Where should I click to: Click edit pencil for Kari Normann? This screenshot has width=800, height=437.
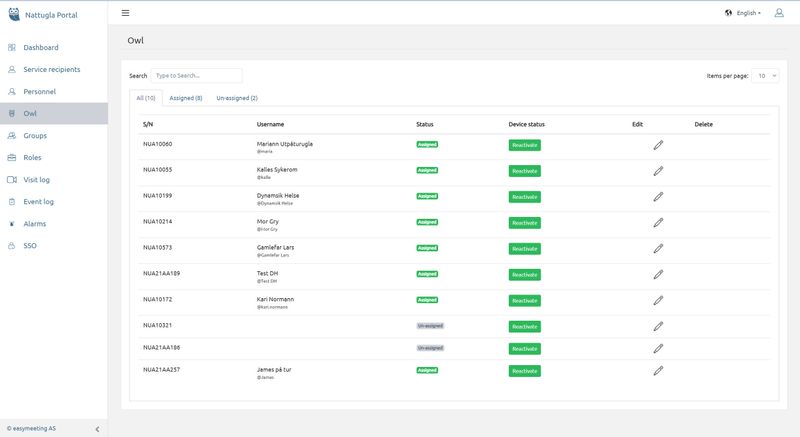click(x=658, y=300)
